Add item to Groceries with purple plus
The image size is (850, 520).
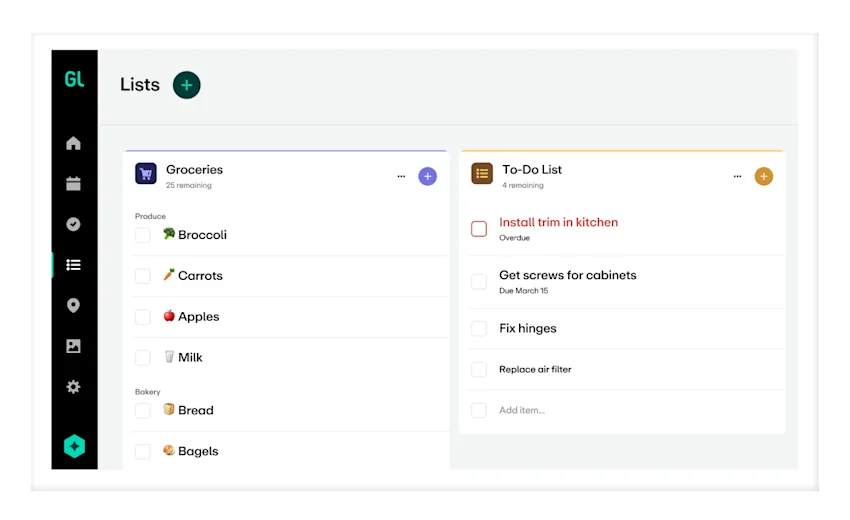tap(427, 176)
